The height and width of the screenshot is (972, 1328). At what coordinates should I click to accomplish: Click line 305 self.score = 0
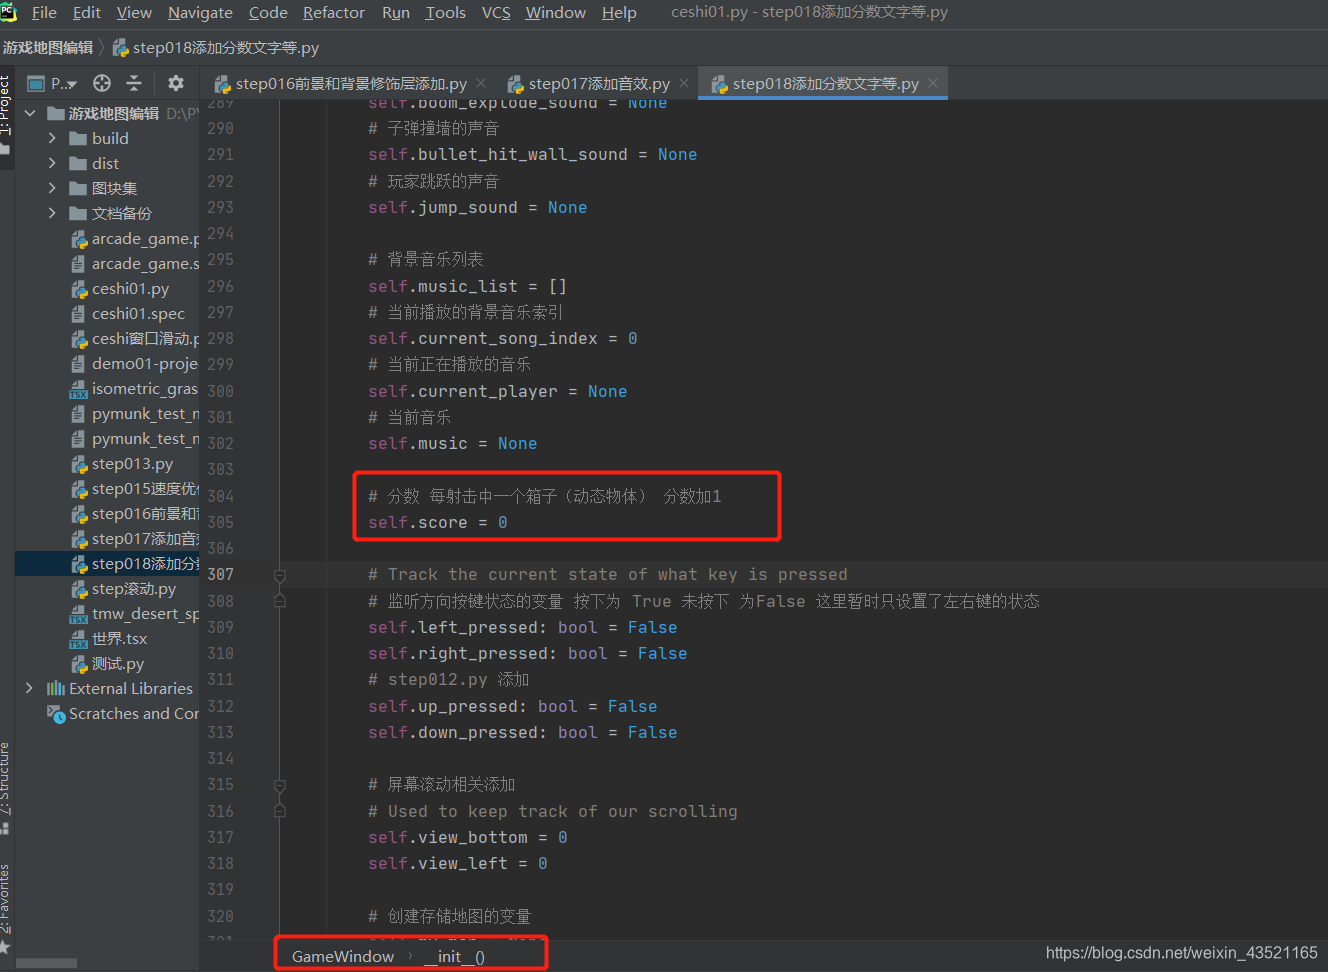(x=438, y=522)
